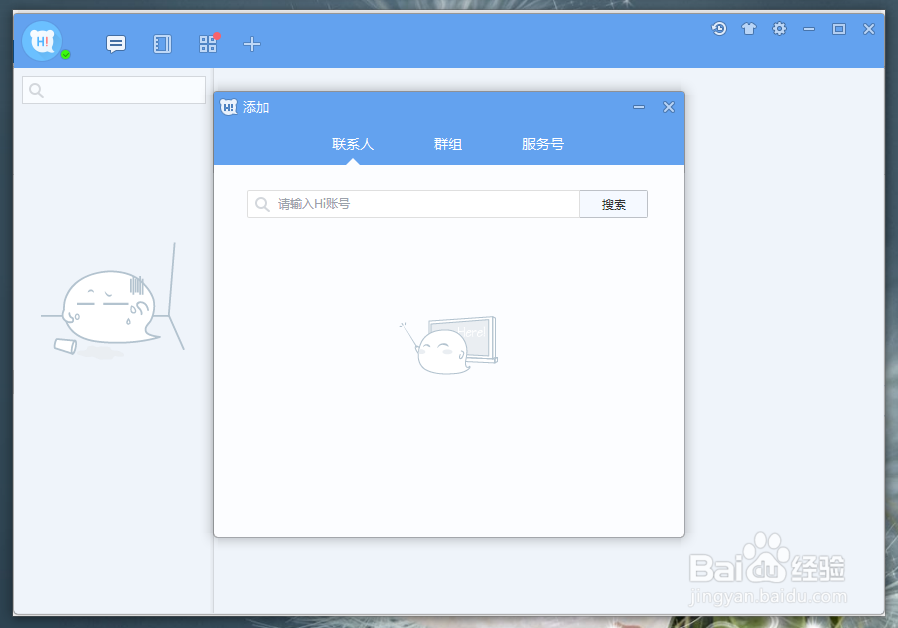Open the contacts book panel
Viewport: 898px width, 628px height.
pyautogui.click(x=161, y=44)
